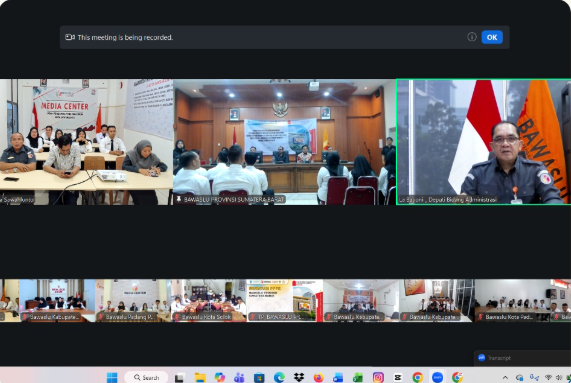Click the muted mic icon on Bawaslu Kota Solok

177,317
